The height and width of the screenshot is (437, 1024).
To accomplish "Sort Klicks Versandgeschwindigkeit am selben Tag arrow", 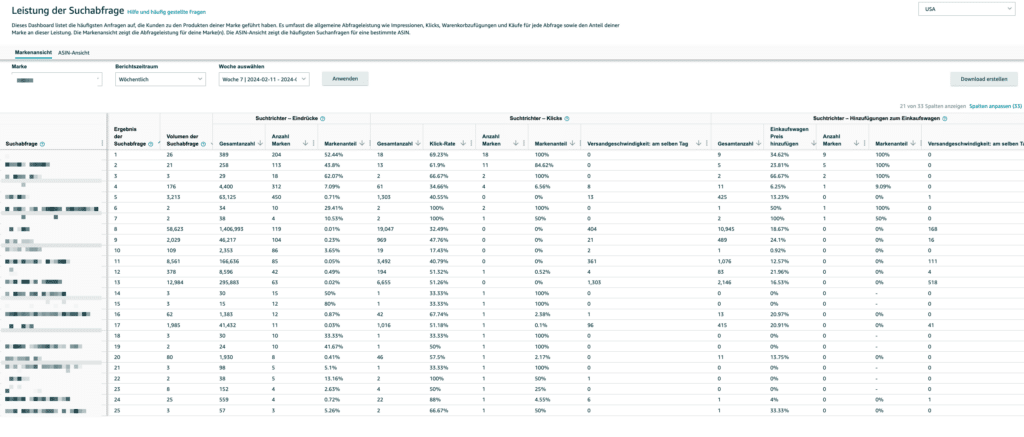I will tap(698, 143).
